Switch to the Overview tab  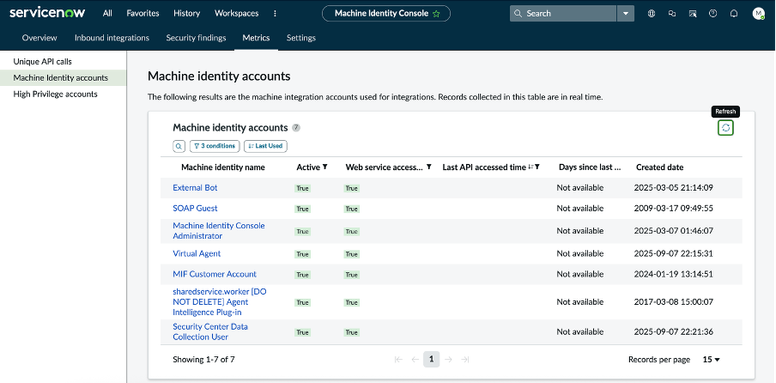40,38
